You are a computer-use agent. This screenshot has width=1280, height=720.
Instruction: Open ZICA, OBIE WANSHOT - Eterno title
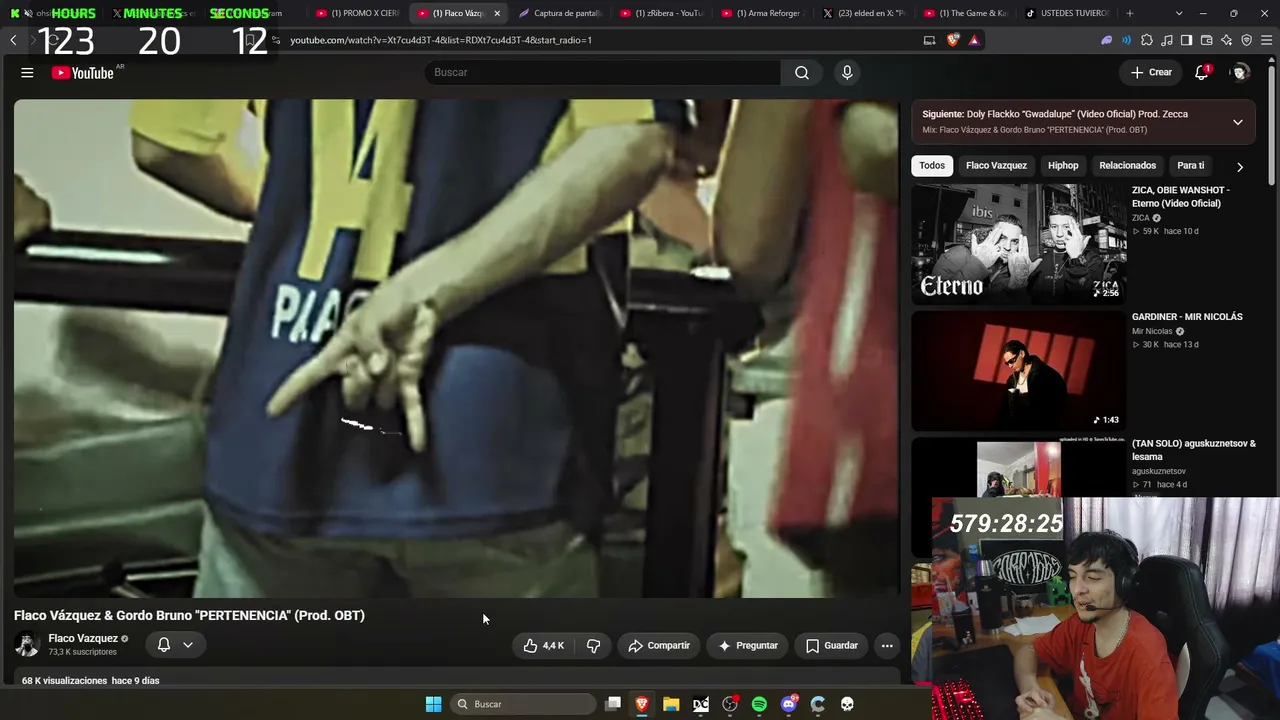tap(1181, 197)
